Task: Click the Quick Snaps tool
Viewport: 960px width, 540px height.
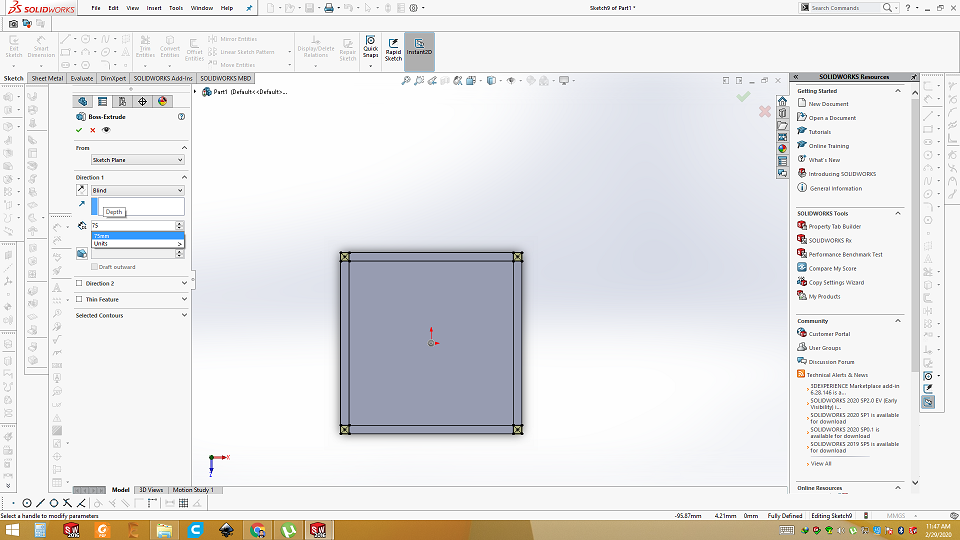Action: click(370, 47)
